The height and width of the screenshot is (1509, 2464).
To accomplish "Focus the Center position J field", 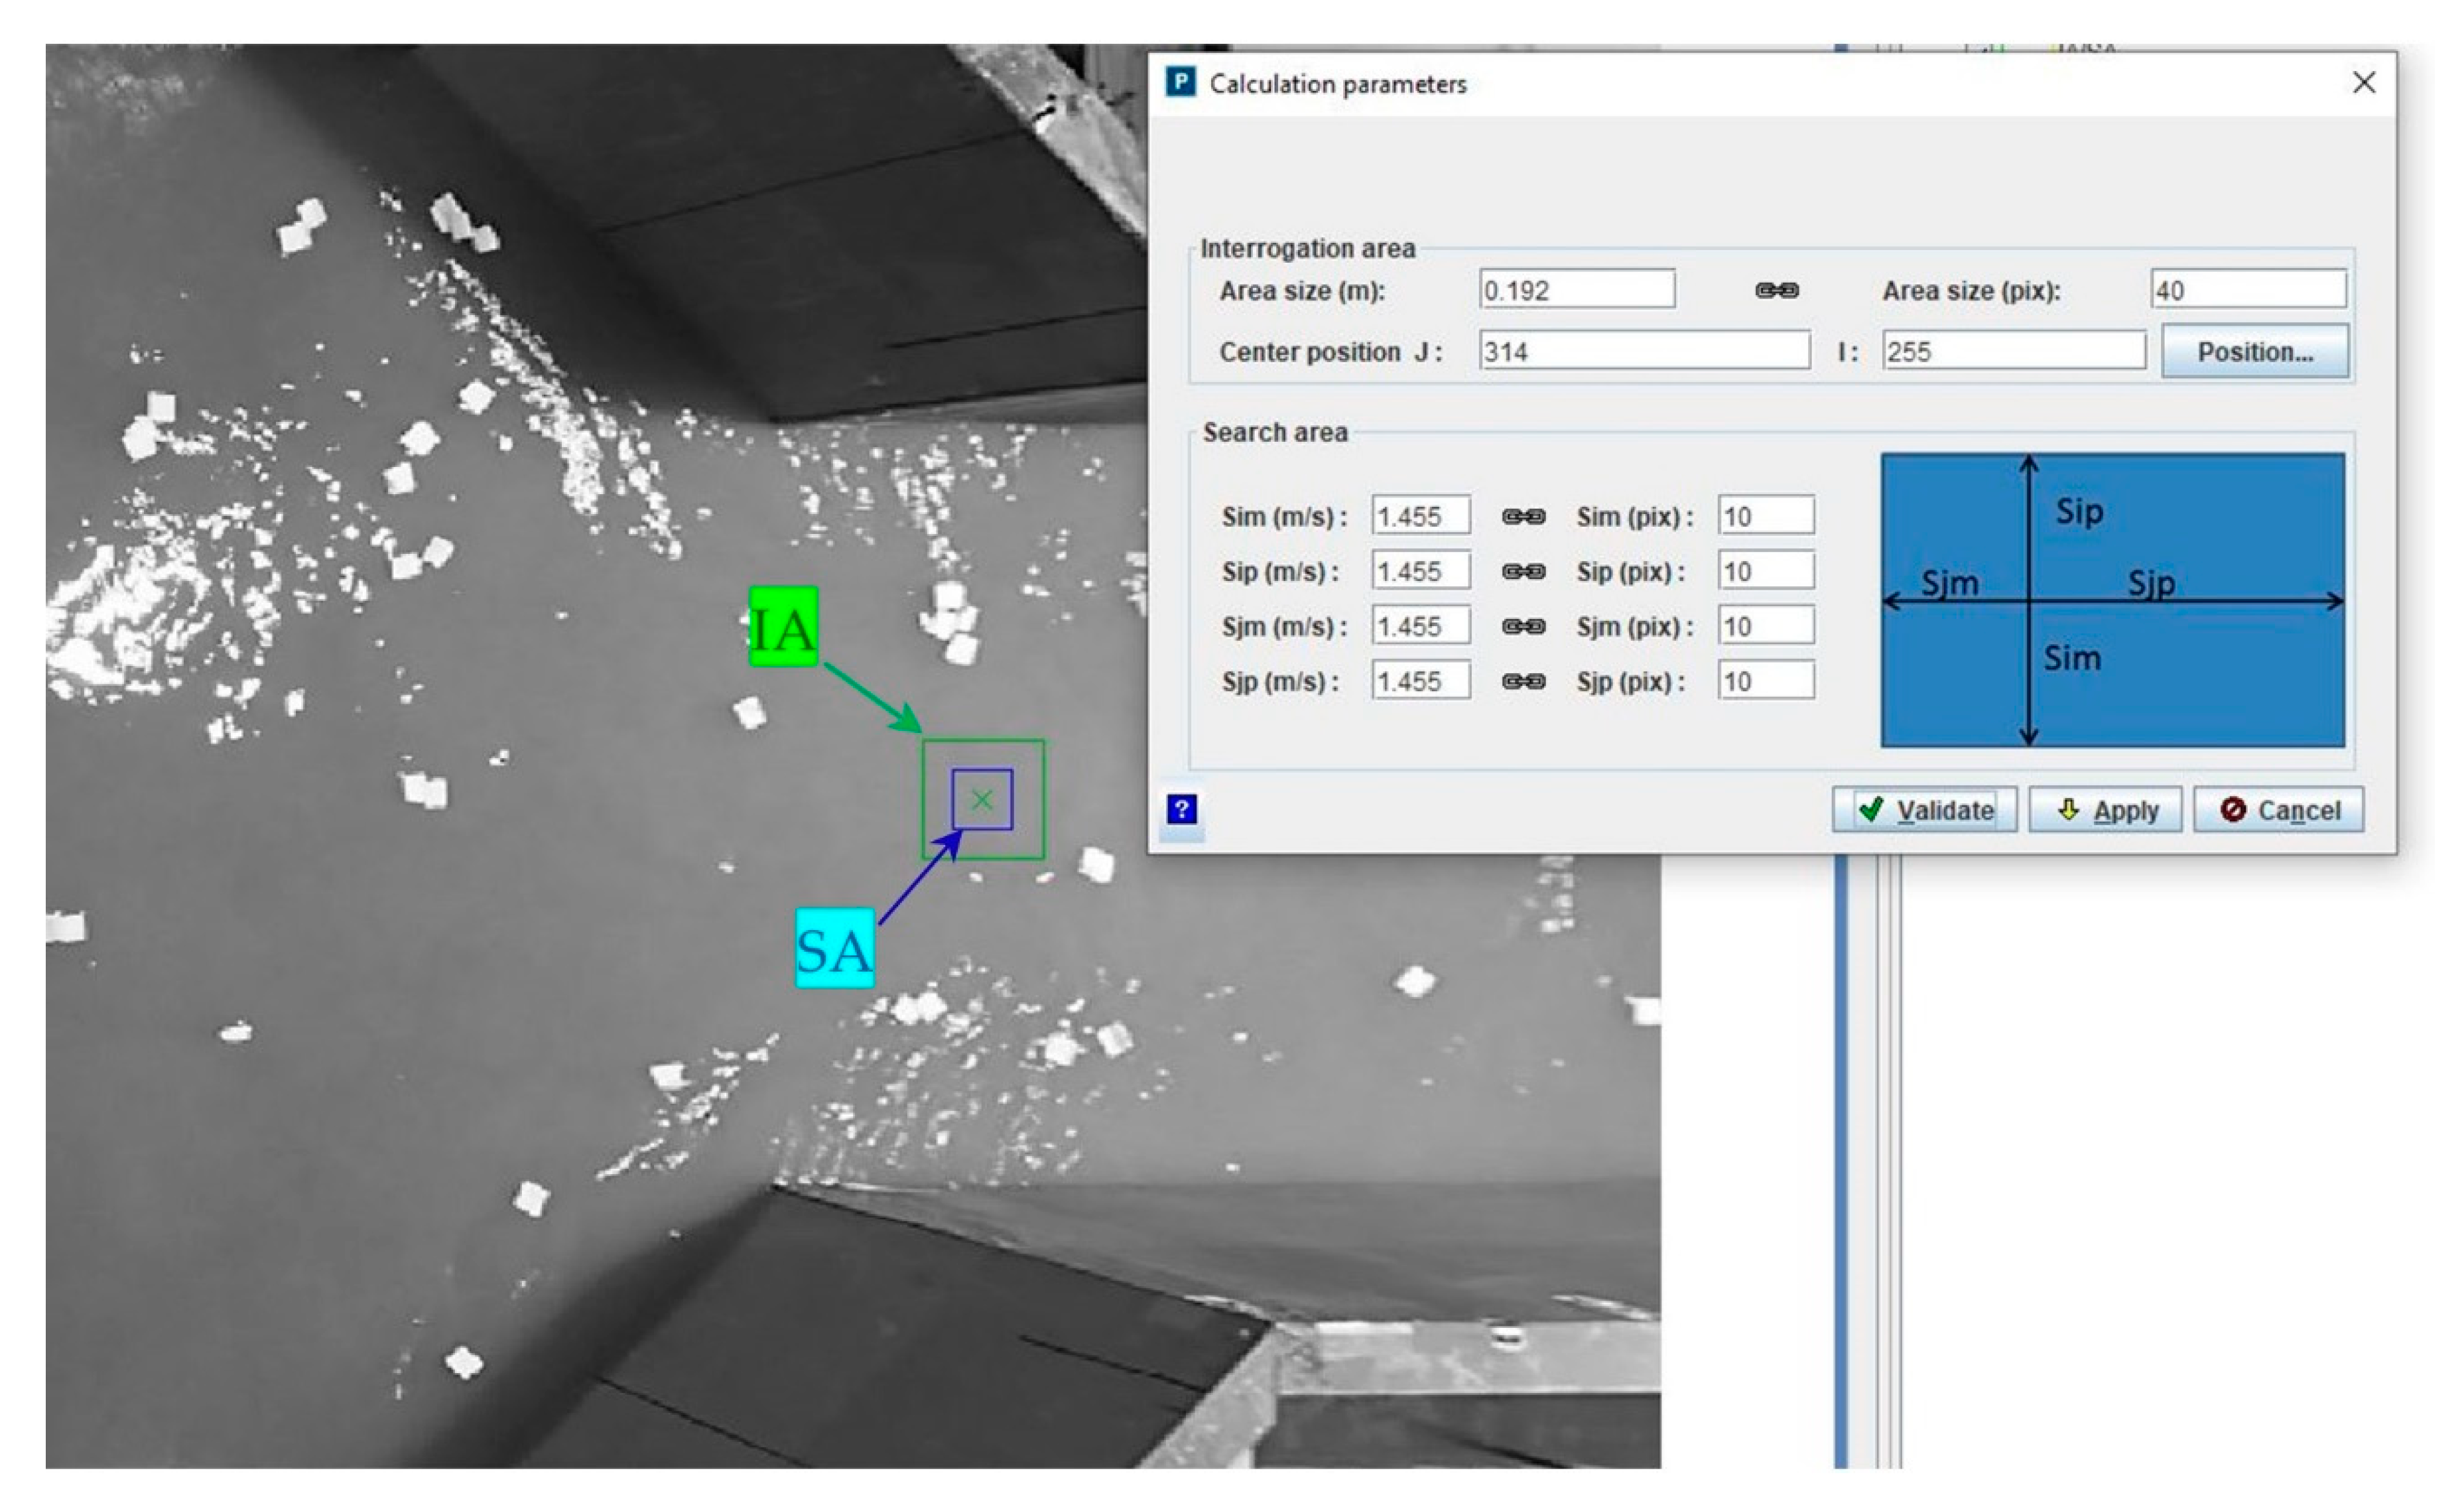I will click(x=1643, y=352).
